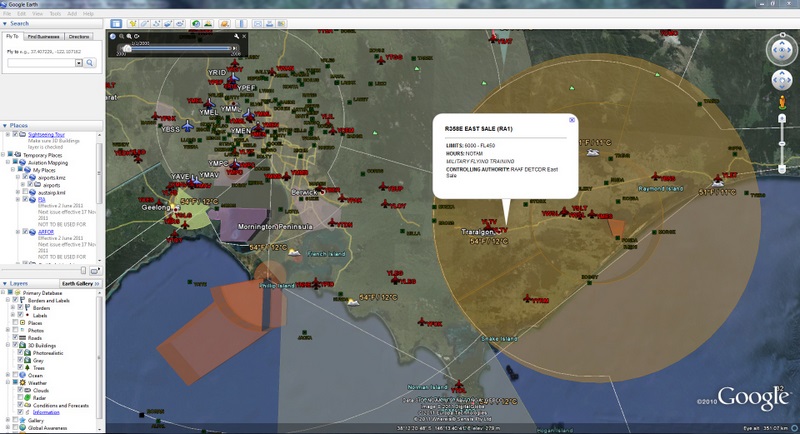The image size is (800, 434).
Task: Close the historical imagery time slider
Action: [x=244, y=36]
